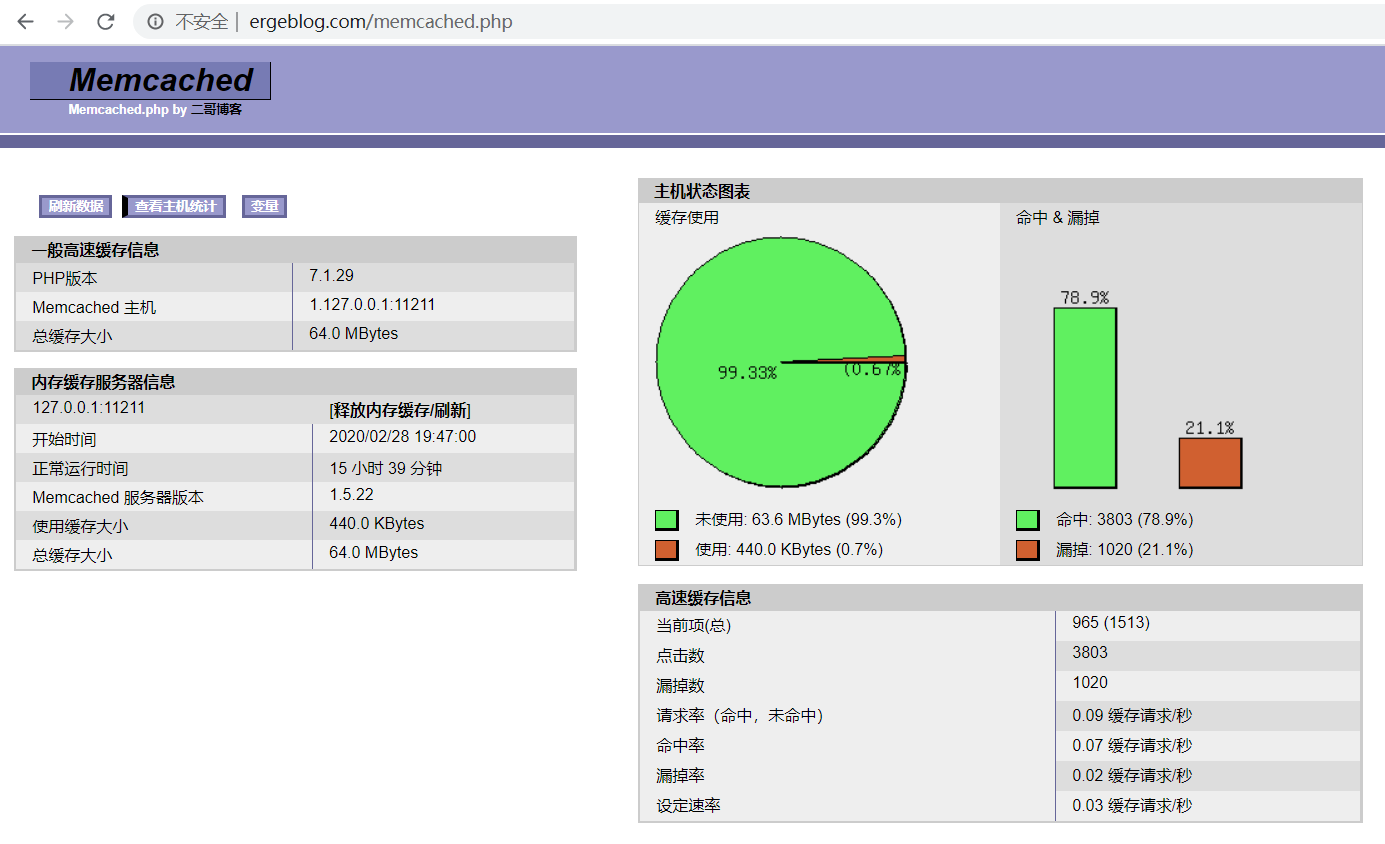This screenshot has width=1385, height=844.
Task: Click the 设定速率 row label
Action: [x=688, y=806]
